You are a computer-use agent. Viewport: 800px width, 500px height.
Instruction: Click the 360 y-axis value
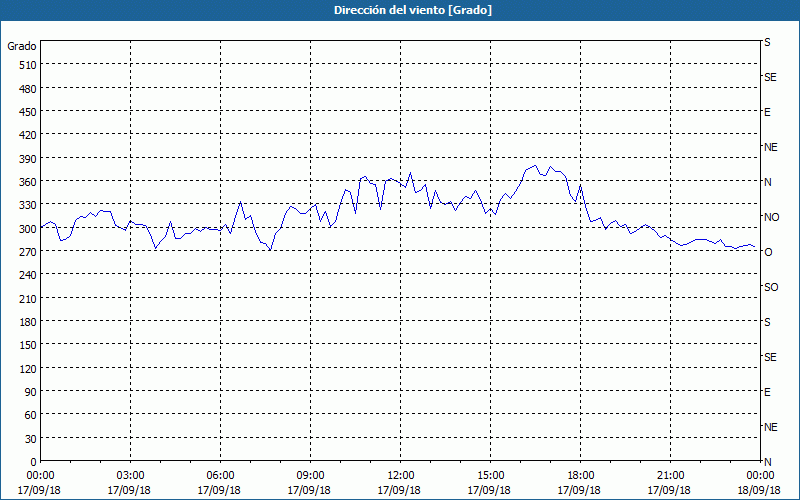pyautogui.click(x=28, y=182)
